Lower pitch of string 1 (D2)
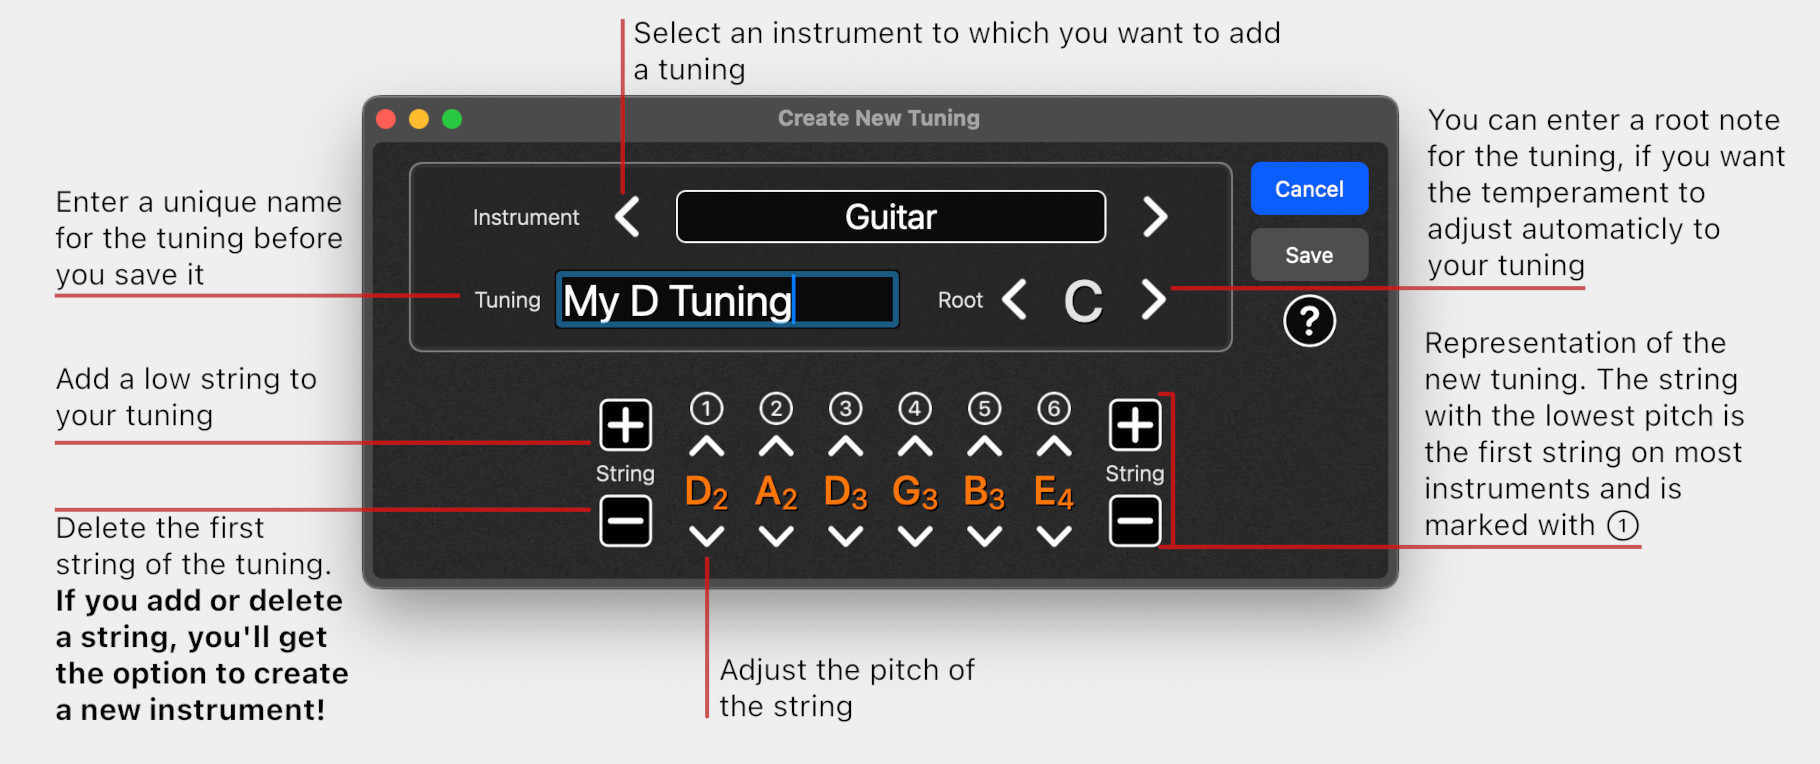 [x=707, y=537]
